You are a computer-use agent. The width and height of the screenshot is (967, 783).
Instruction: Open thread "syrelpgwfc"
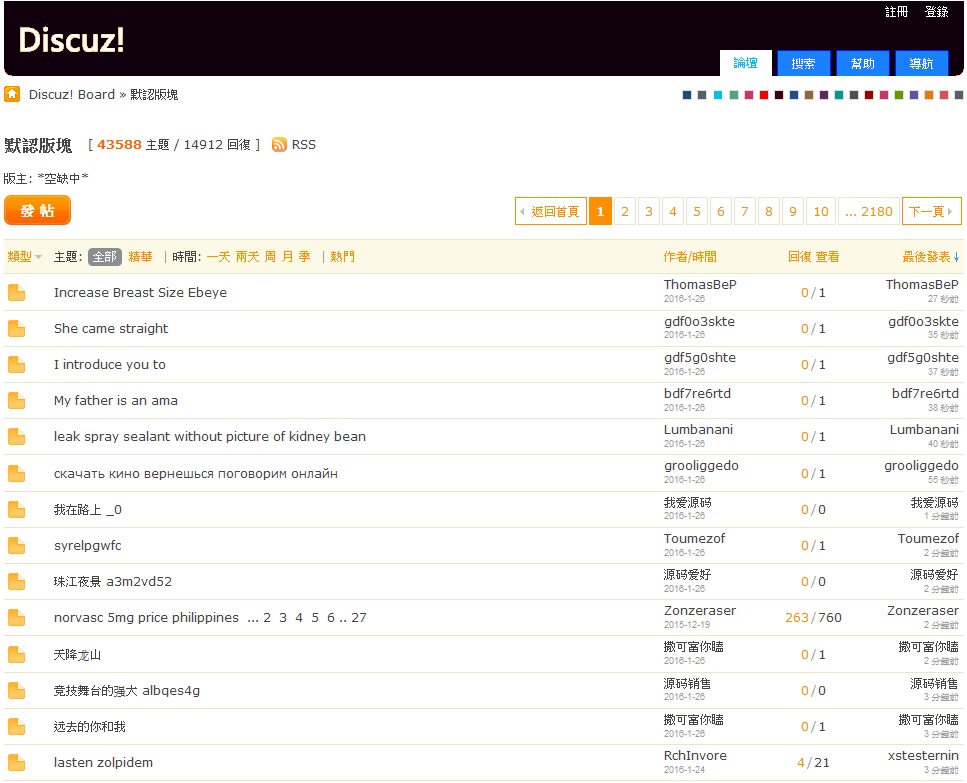coord(88,546)
